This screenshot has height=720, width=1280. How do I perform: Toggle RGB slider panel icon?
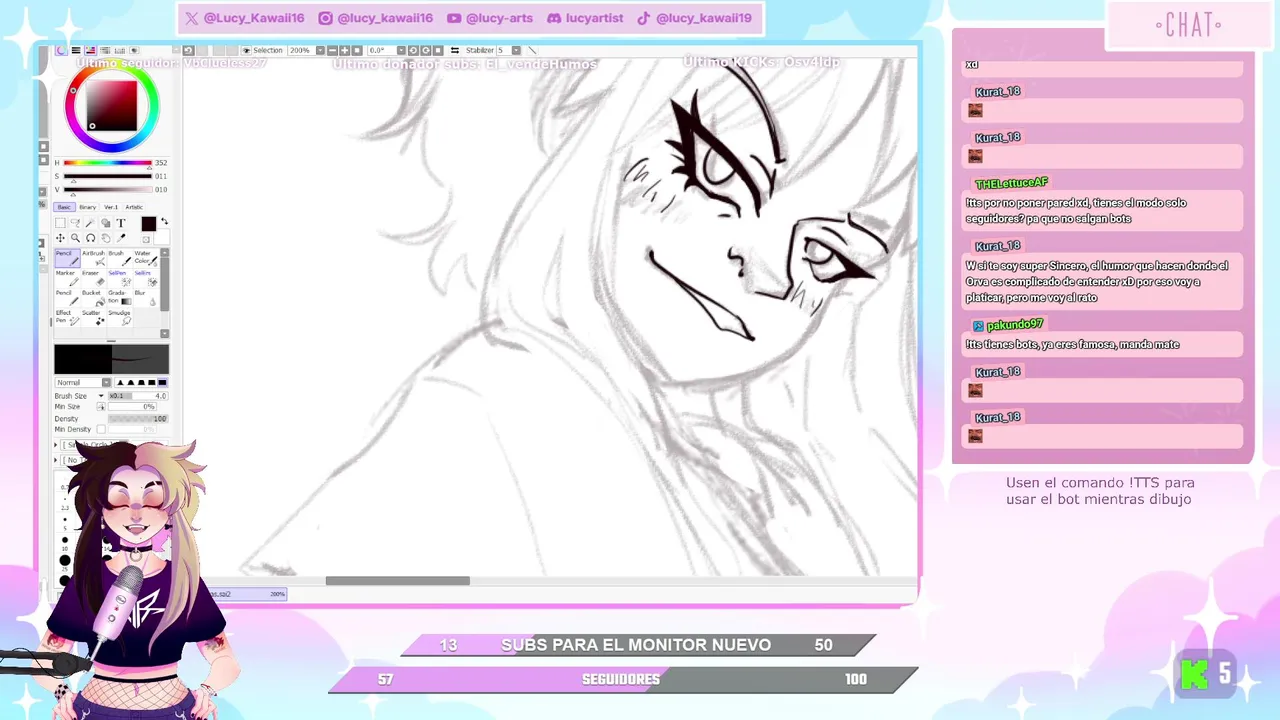(x=76, y=50)
